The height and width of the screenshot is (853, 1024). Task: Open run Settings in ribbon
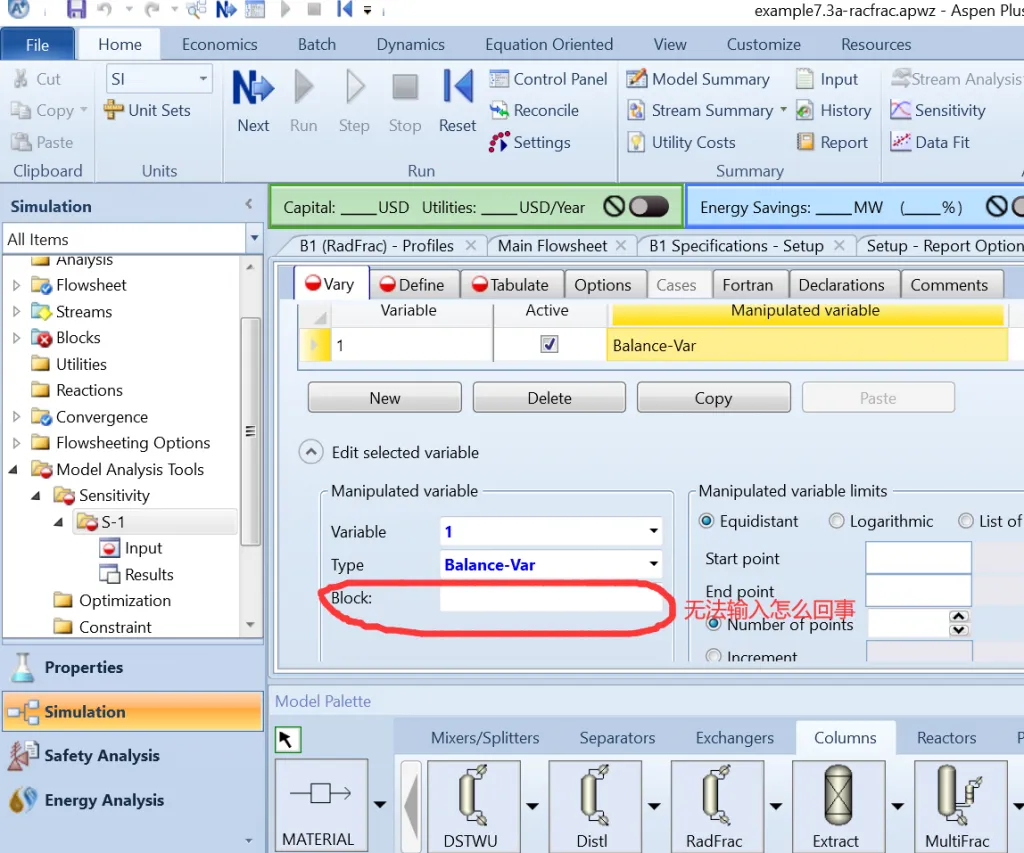pos(530,142)
